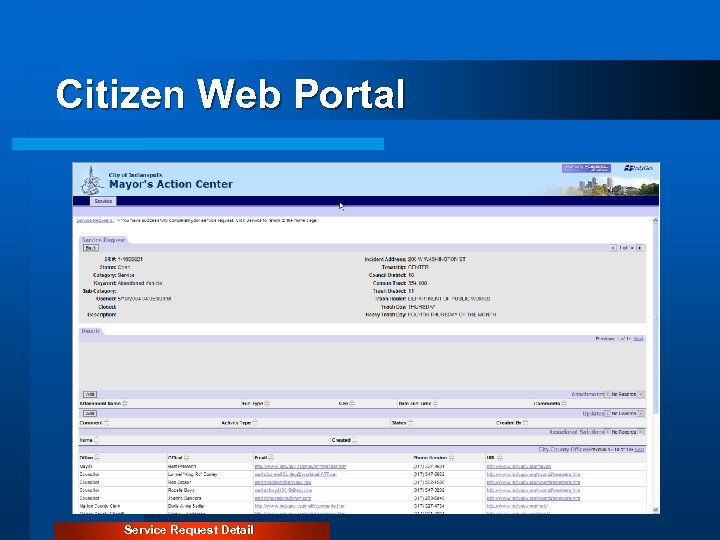
Task: Click next arrow in Updates header
Action: (641, 414)
